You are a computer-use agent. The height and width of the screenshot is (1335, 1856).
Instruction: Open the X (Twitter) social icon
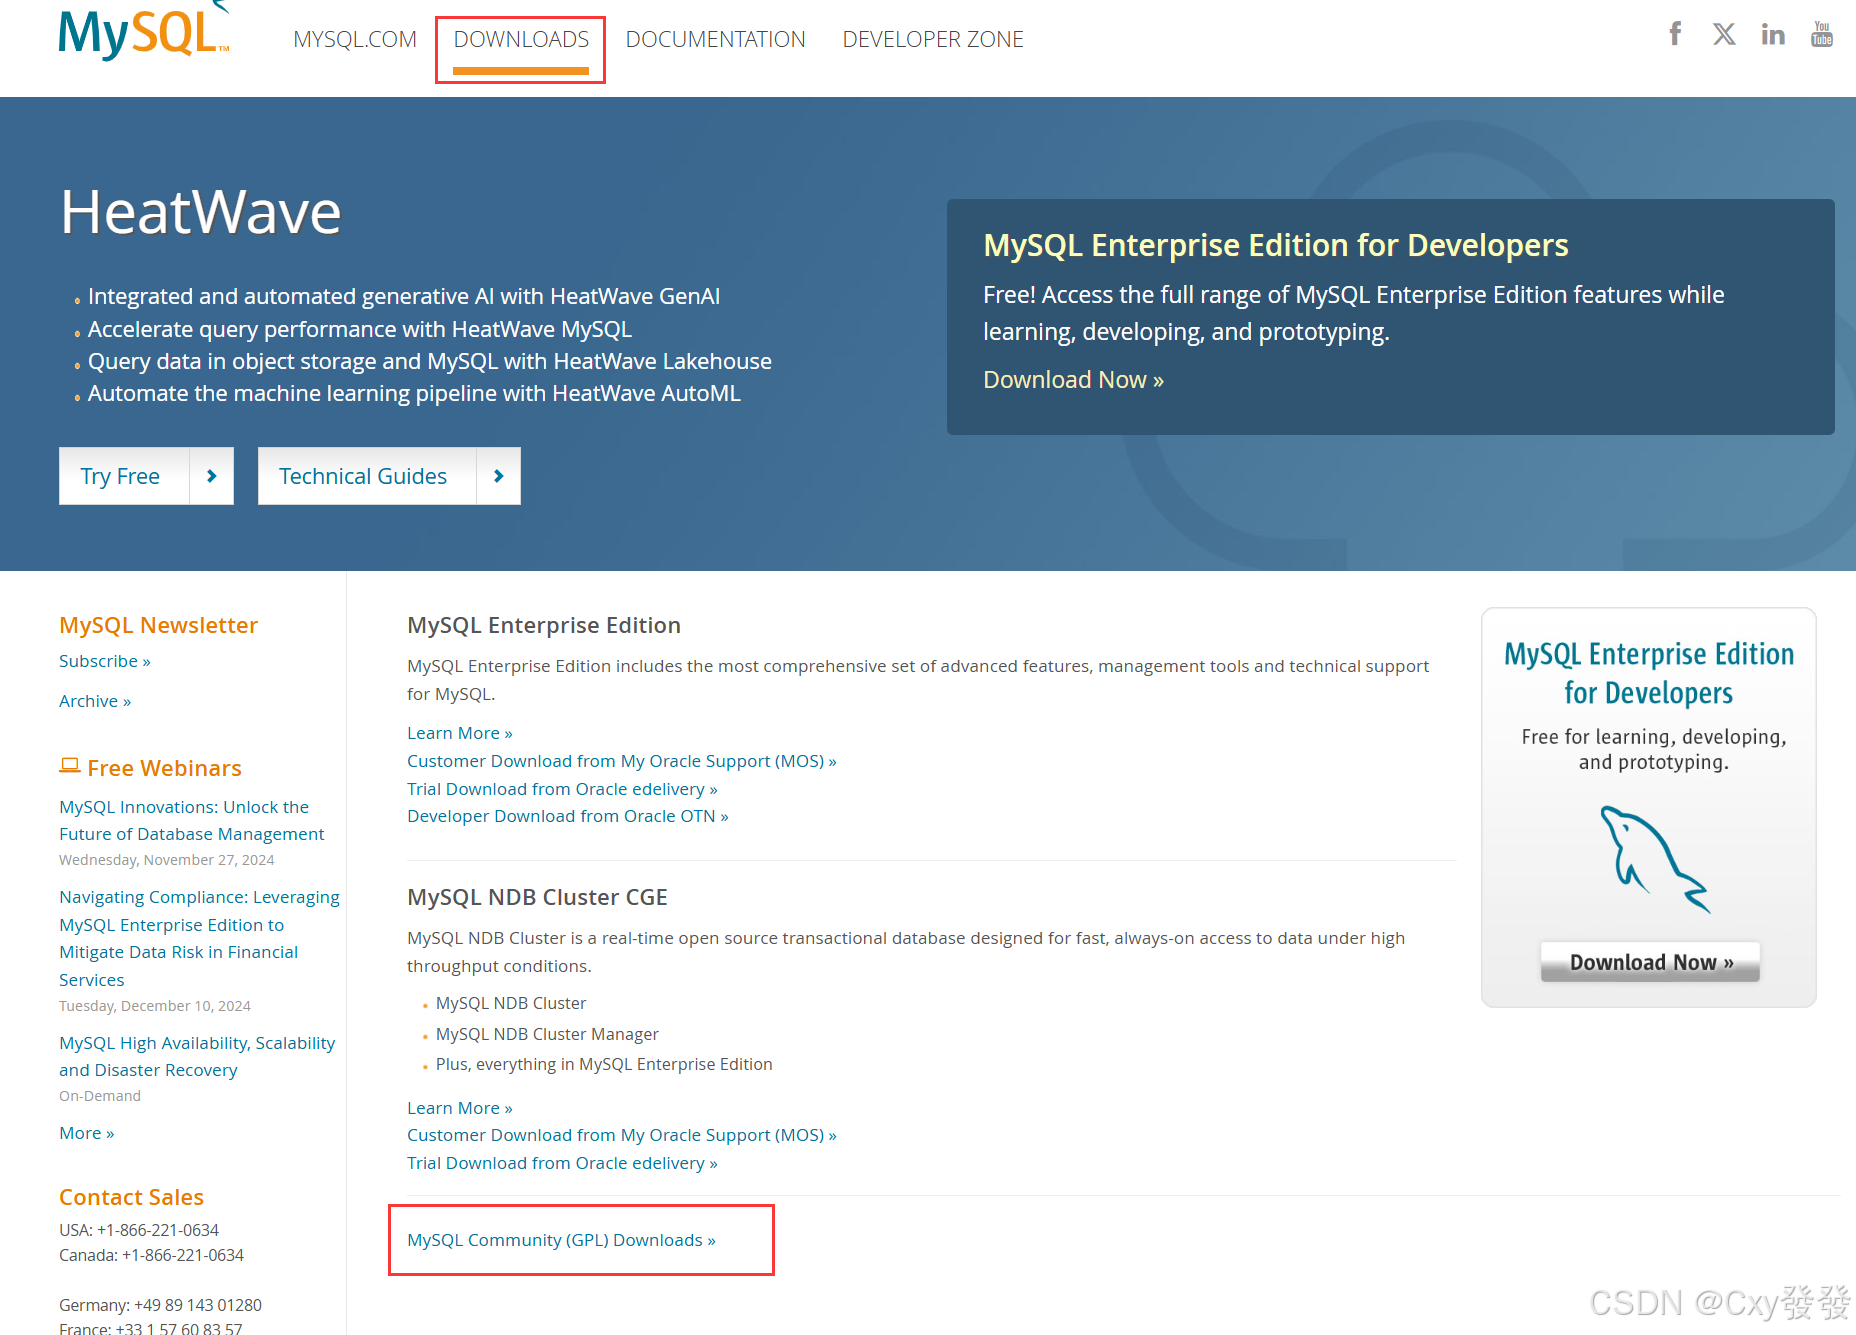[x=1724, y=34]
